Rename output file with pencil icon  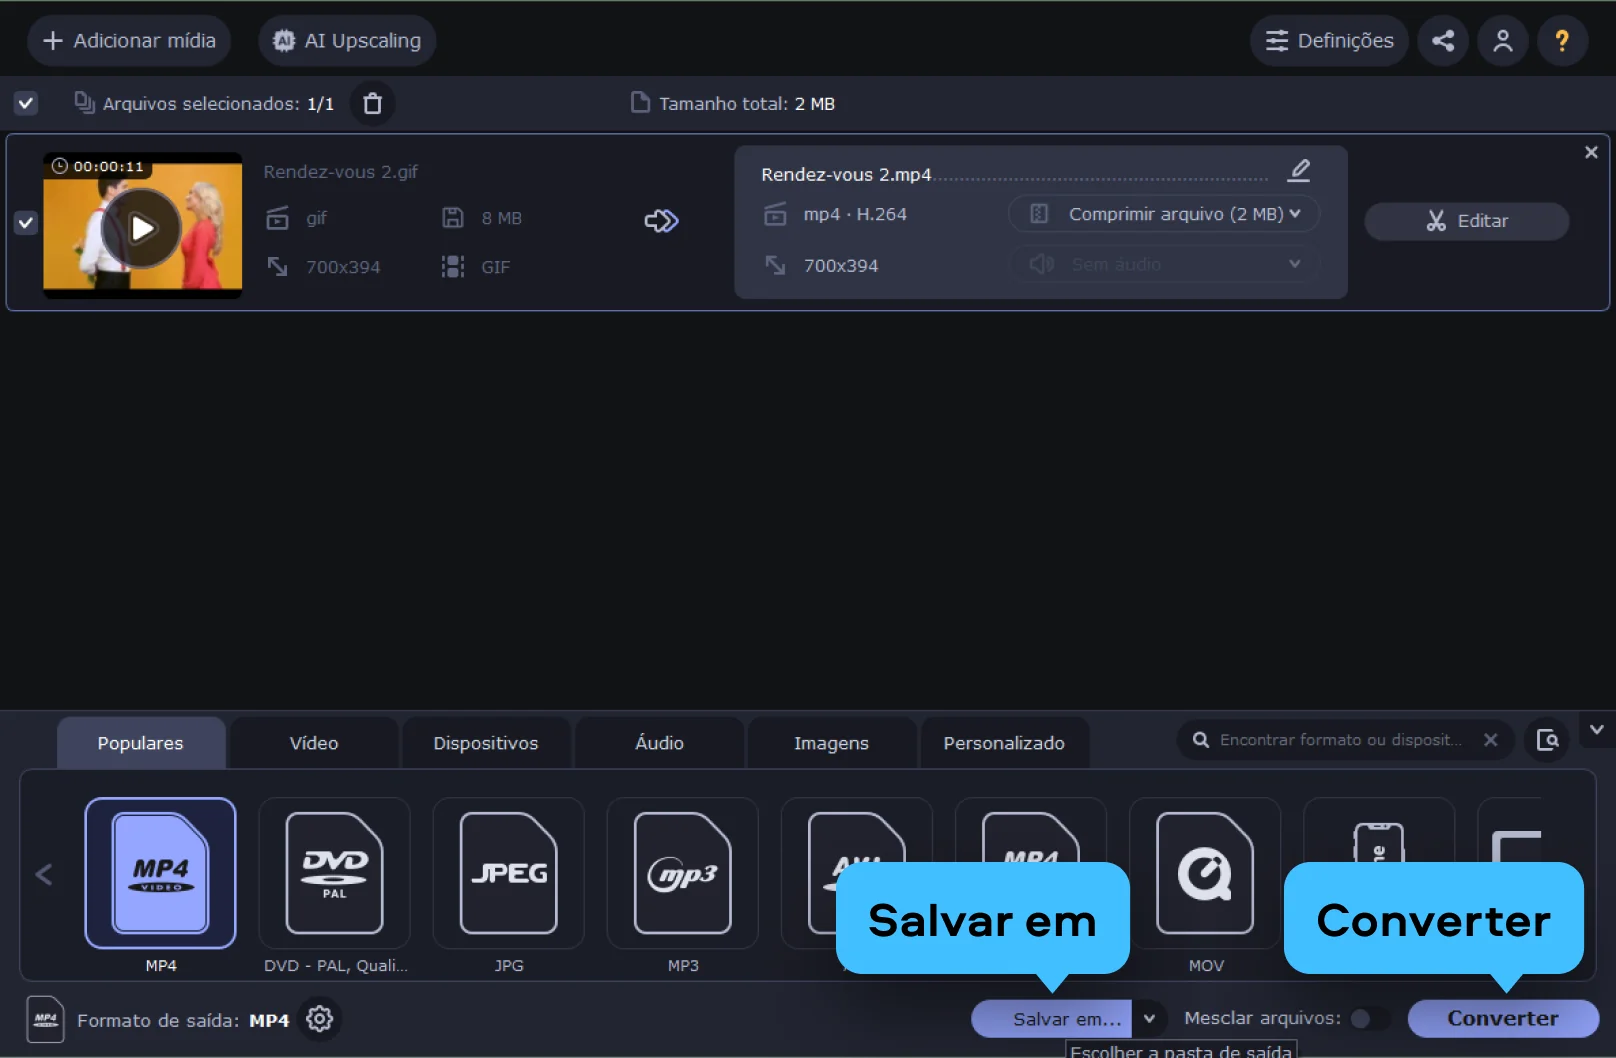1298,171
